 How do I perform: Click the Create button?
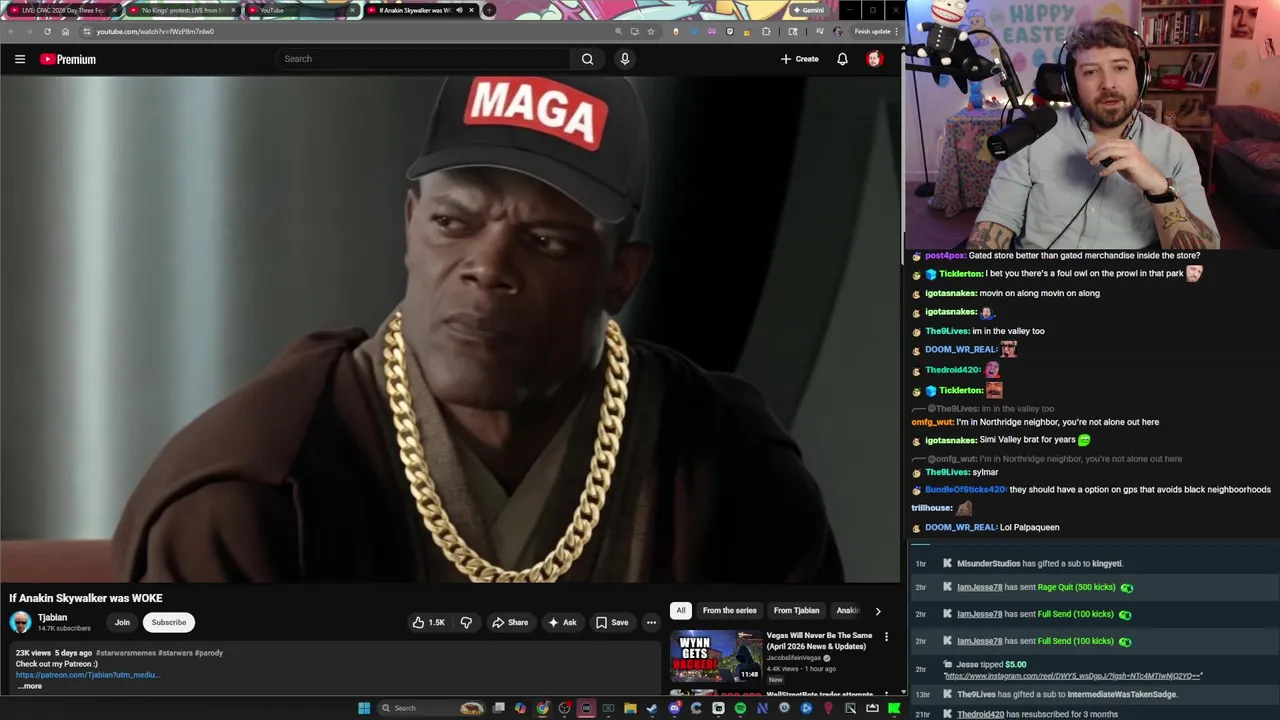point(800,59)
